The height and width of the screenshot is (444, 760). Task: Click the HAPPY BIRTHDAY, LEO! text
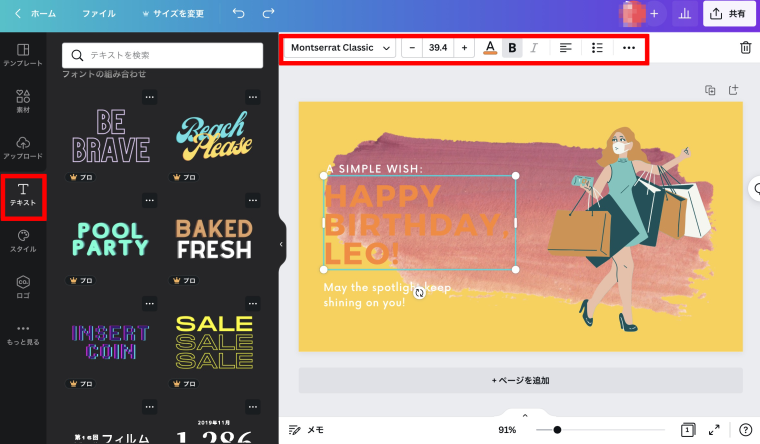pyautogui.click(x=417, y=224)
